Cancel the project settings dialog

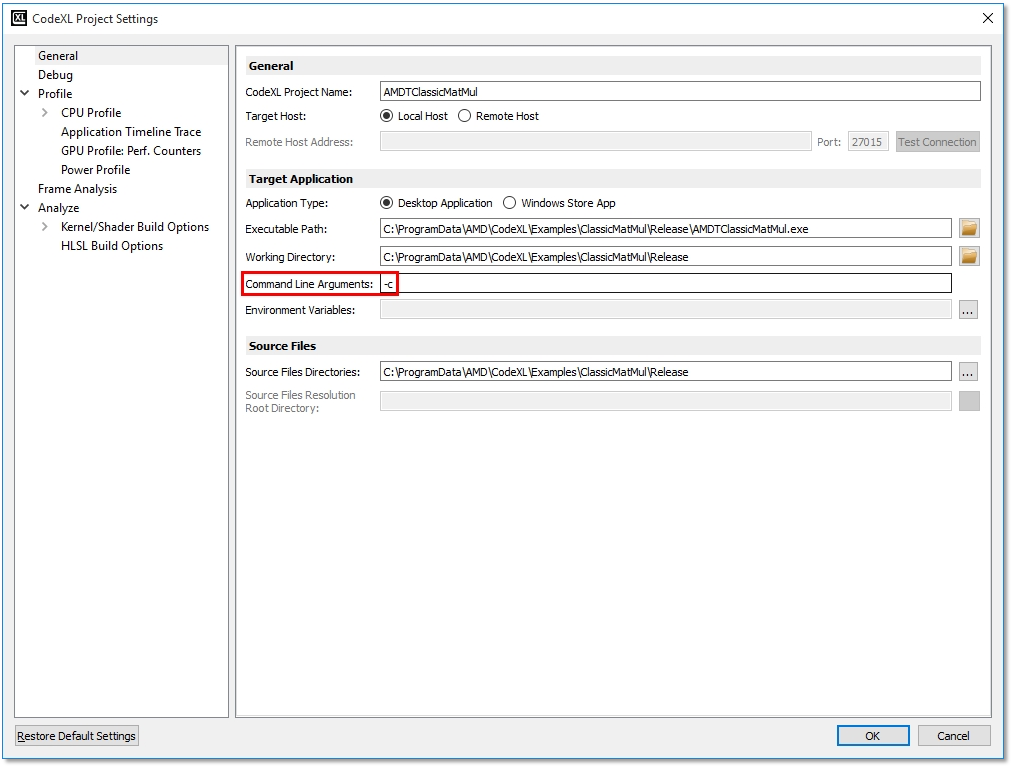954,736
